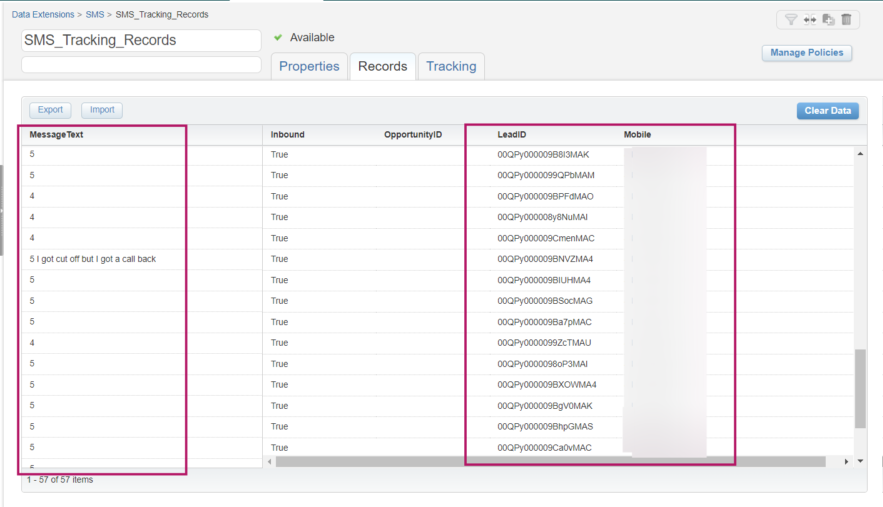Open the Properties tab
The height and width of the screenshot is (507, 883).
[x=309, y=66]
